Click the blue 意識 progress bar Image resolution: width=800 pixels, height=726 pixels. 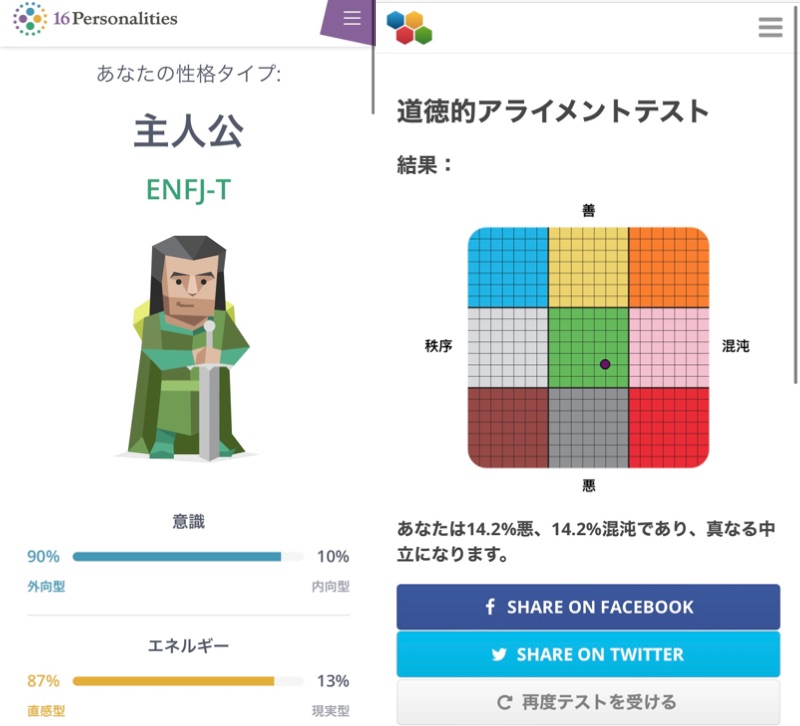177,557
